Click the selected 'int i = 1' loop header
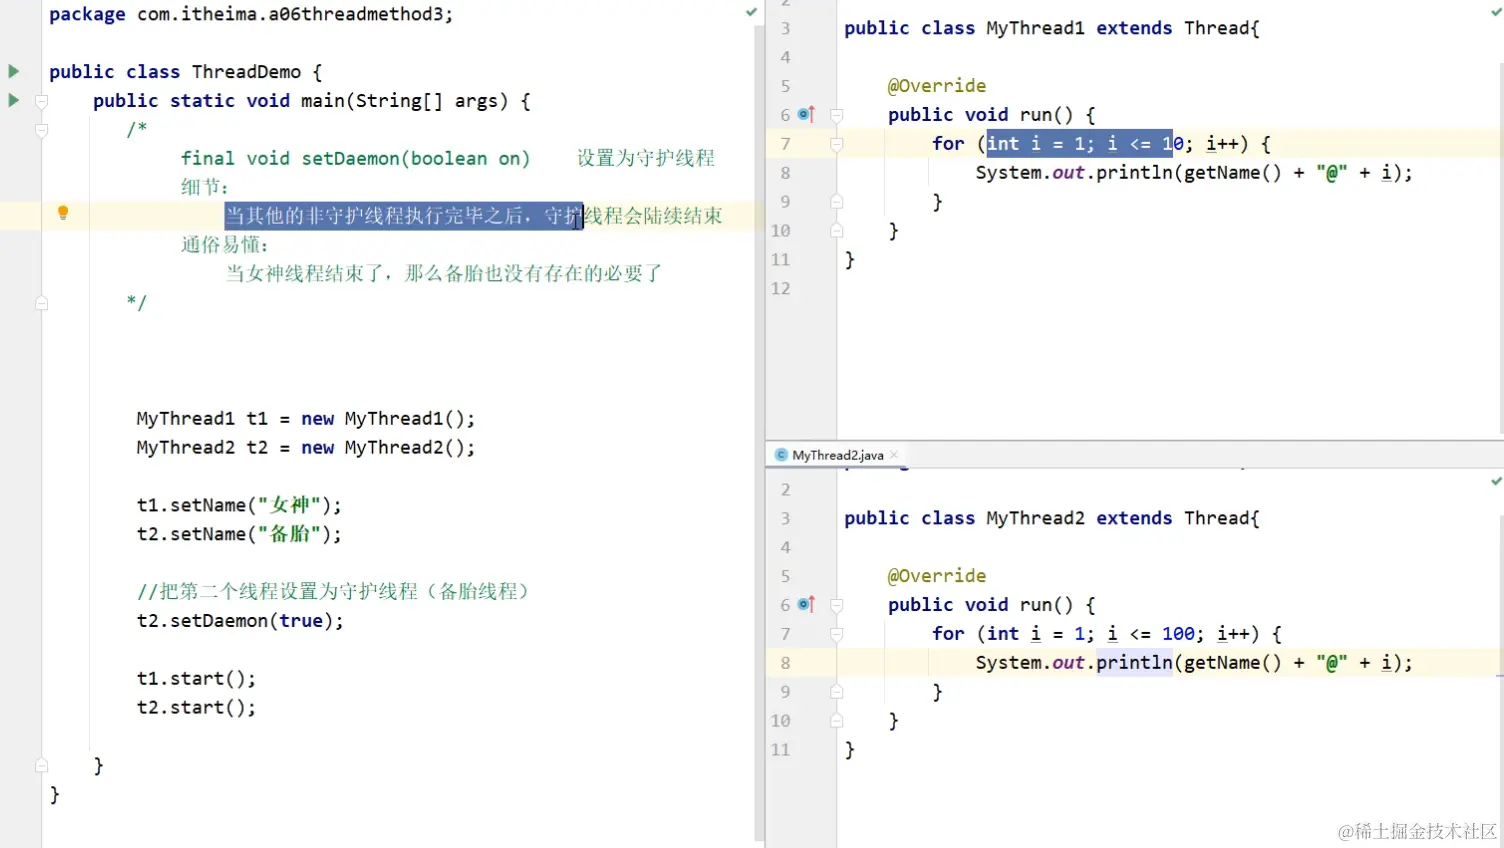This screenshot has height=848, width=1504. 1079,144
